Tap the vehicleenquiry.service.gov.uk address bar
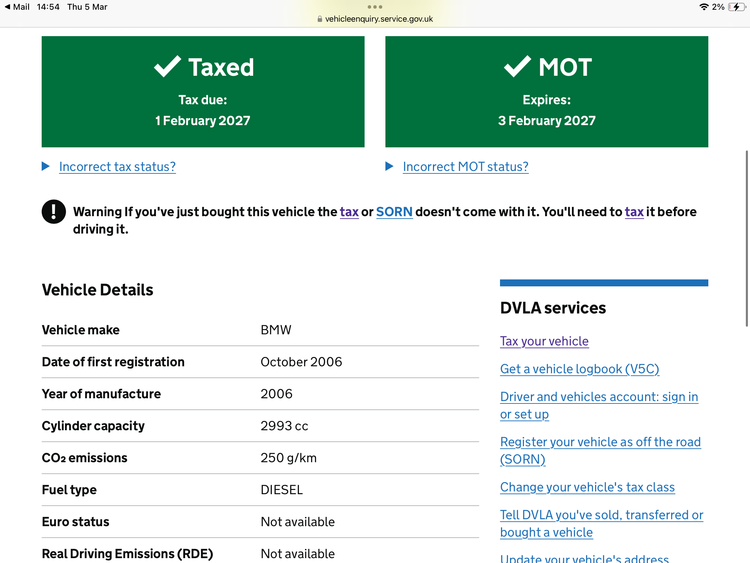The width and height of the screenshot is (750, 563). (375, 19)
